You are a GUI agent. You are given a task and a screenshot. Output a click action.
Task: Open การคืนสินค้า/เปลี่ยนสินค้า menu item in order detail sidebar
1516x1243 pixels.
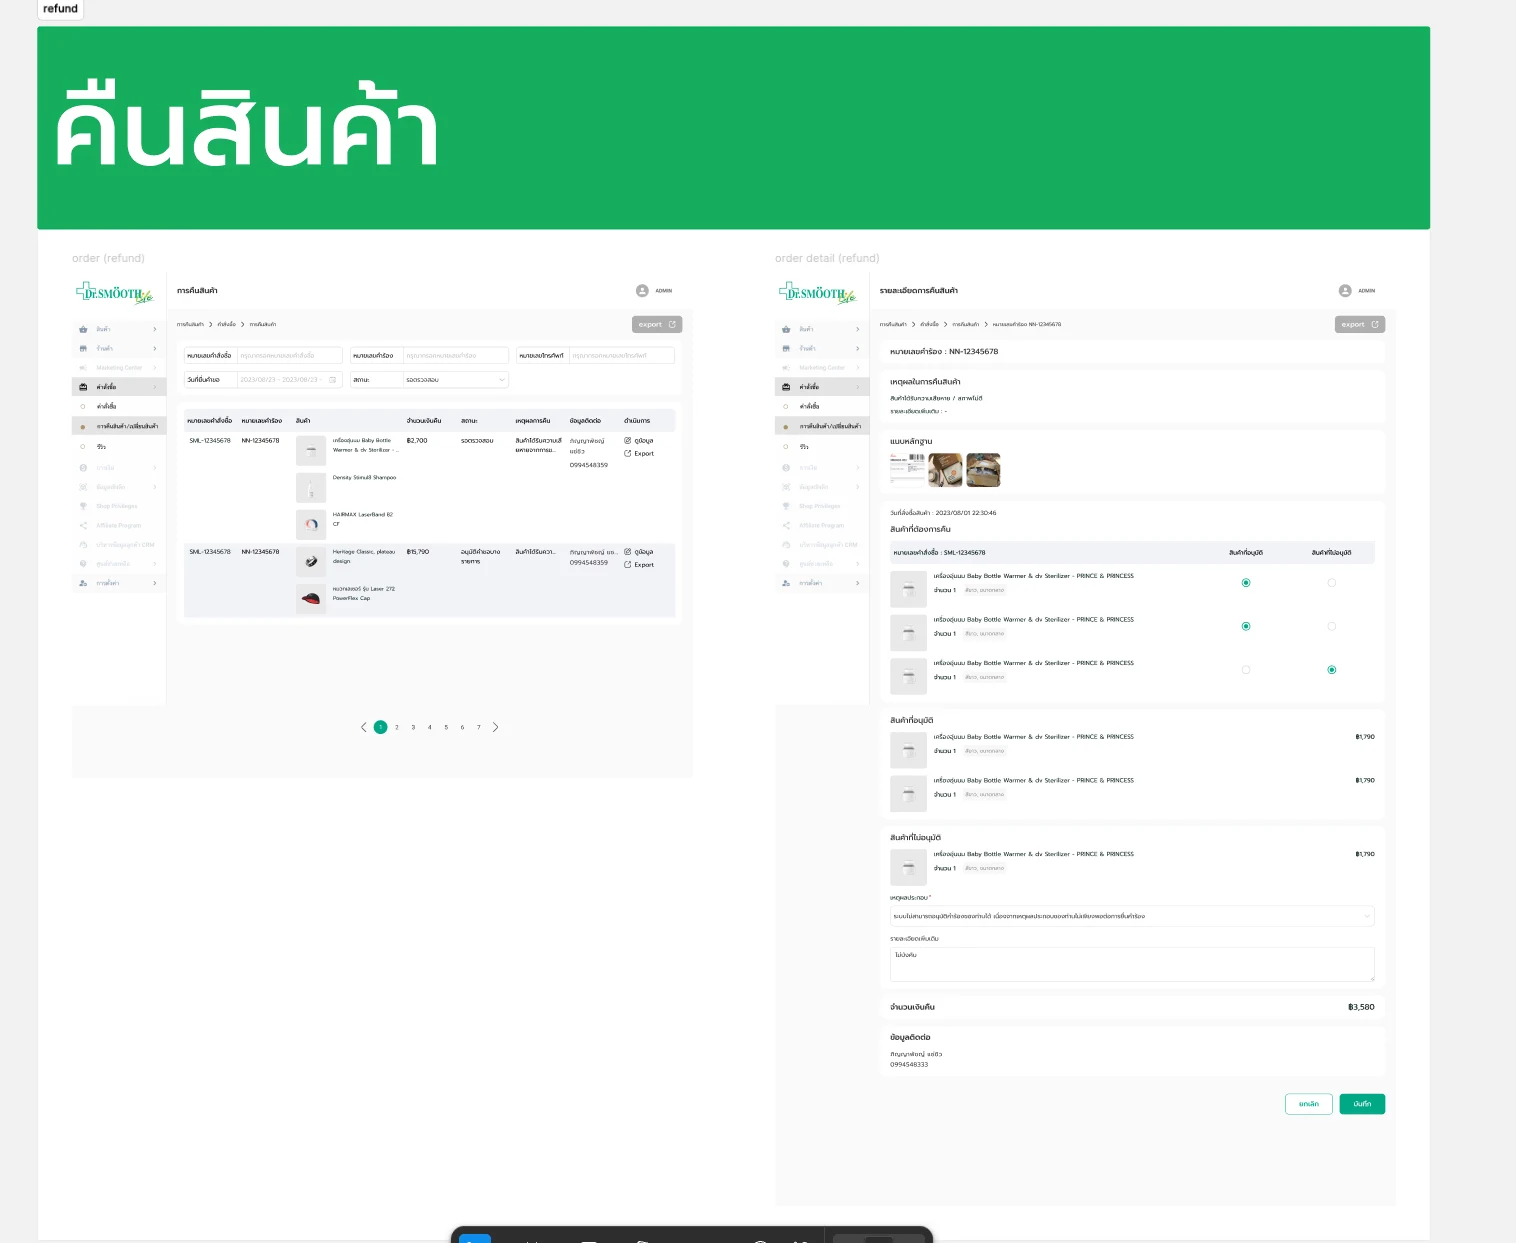tap(822, 427)
